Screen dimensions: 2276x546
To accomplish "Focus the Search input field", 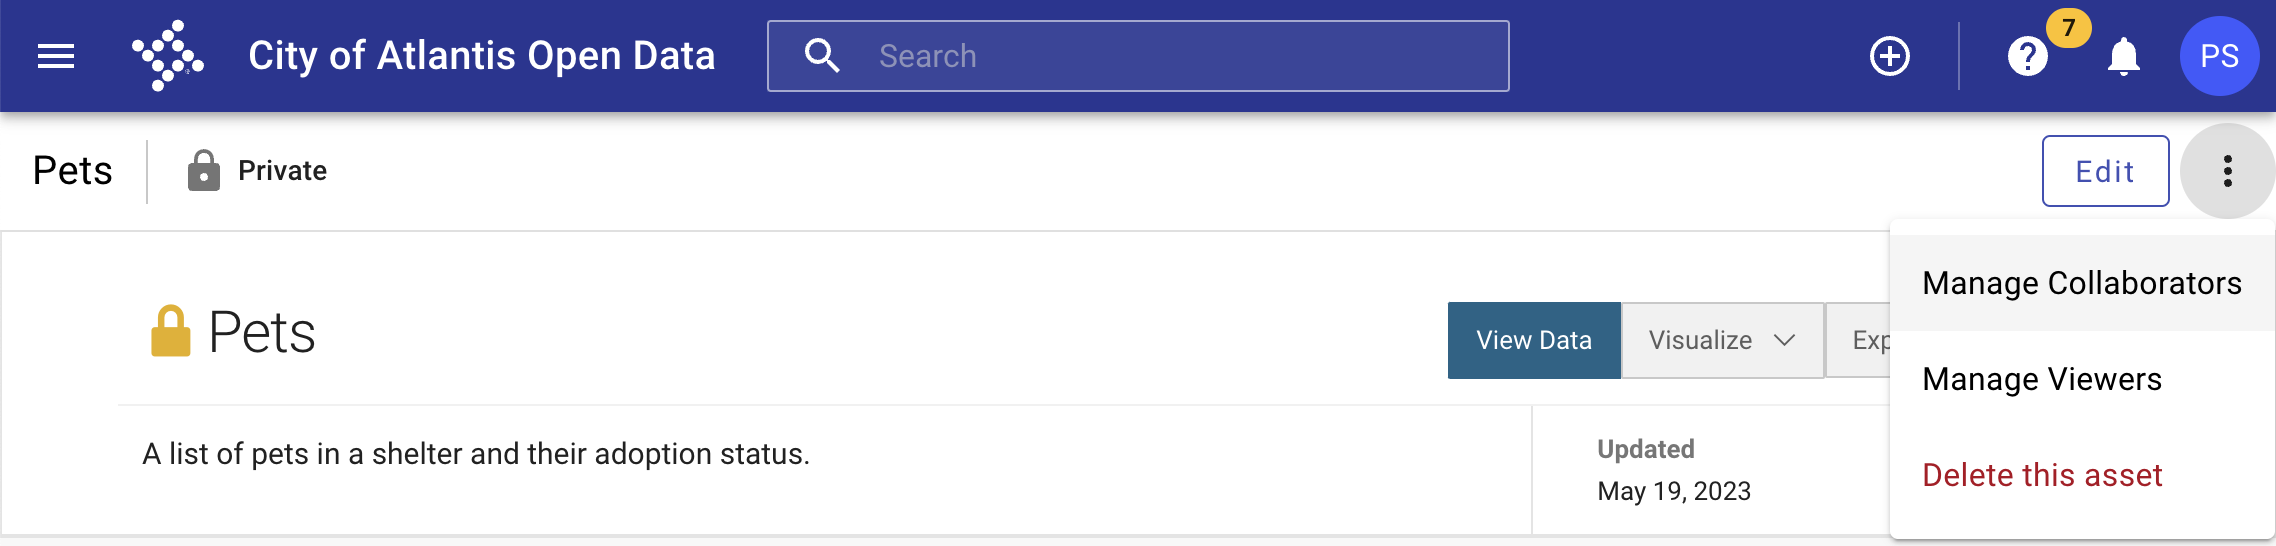I will (x=1138, y=56).
